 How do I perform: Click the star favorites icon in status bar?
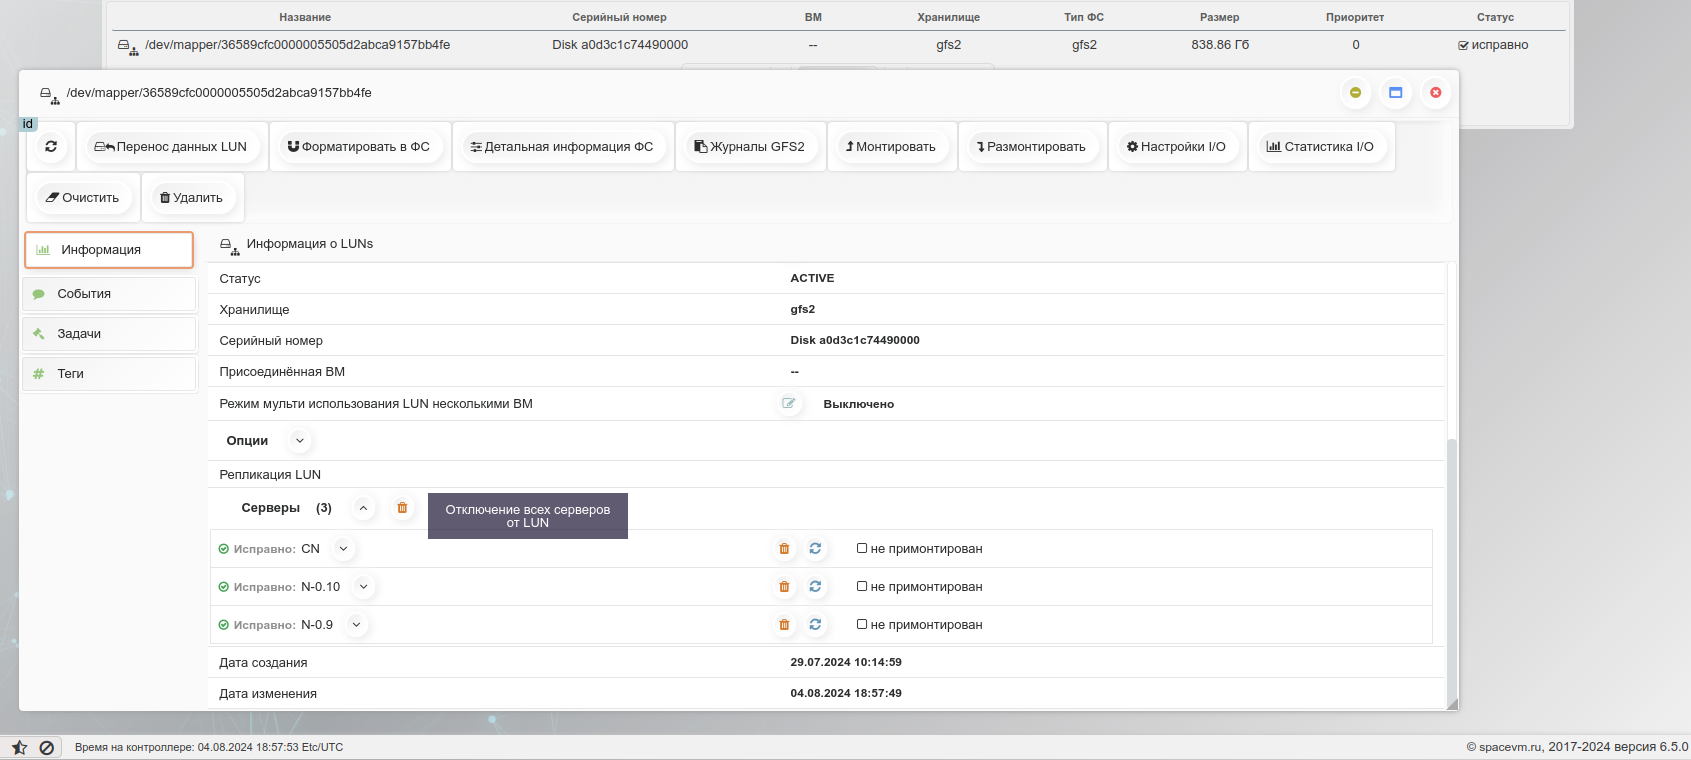(19, 747)
